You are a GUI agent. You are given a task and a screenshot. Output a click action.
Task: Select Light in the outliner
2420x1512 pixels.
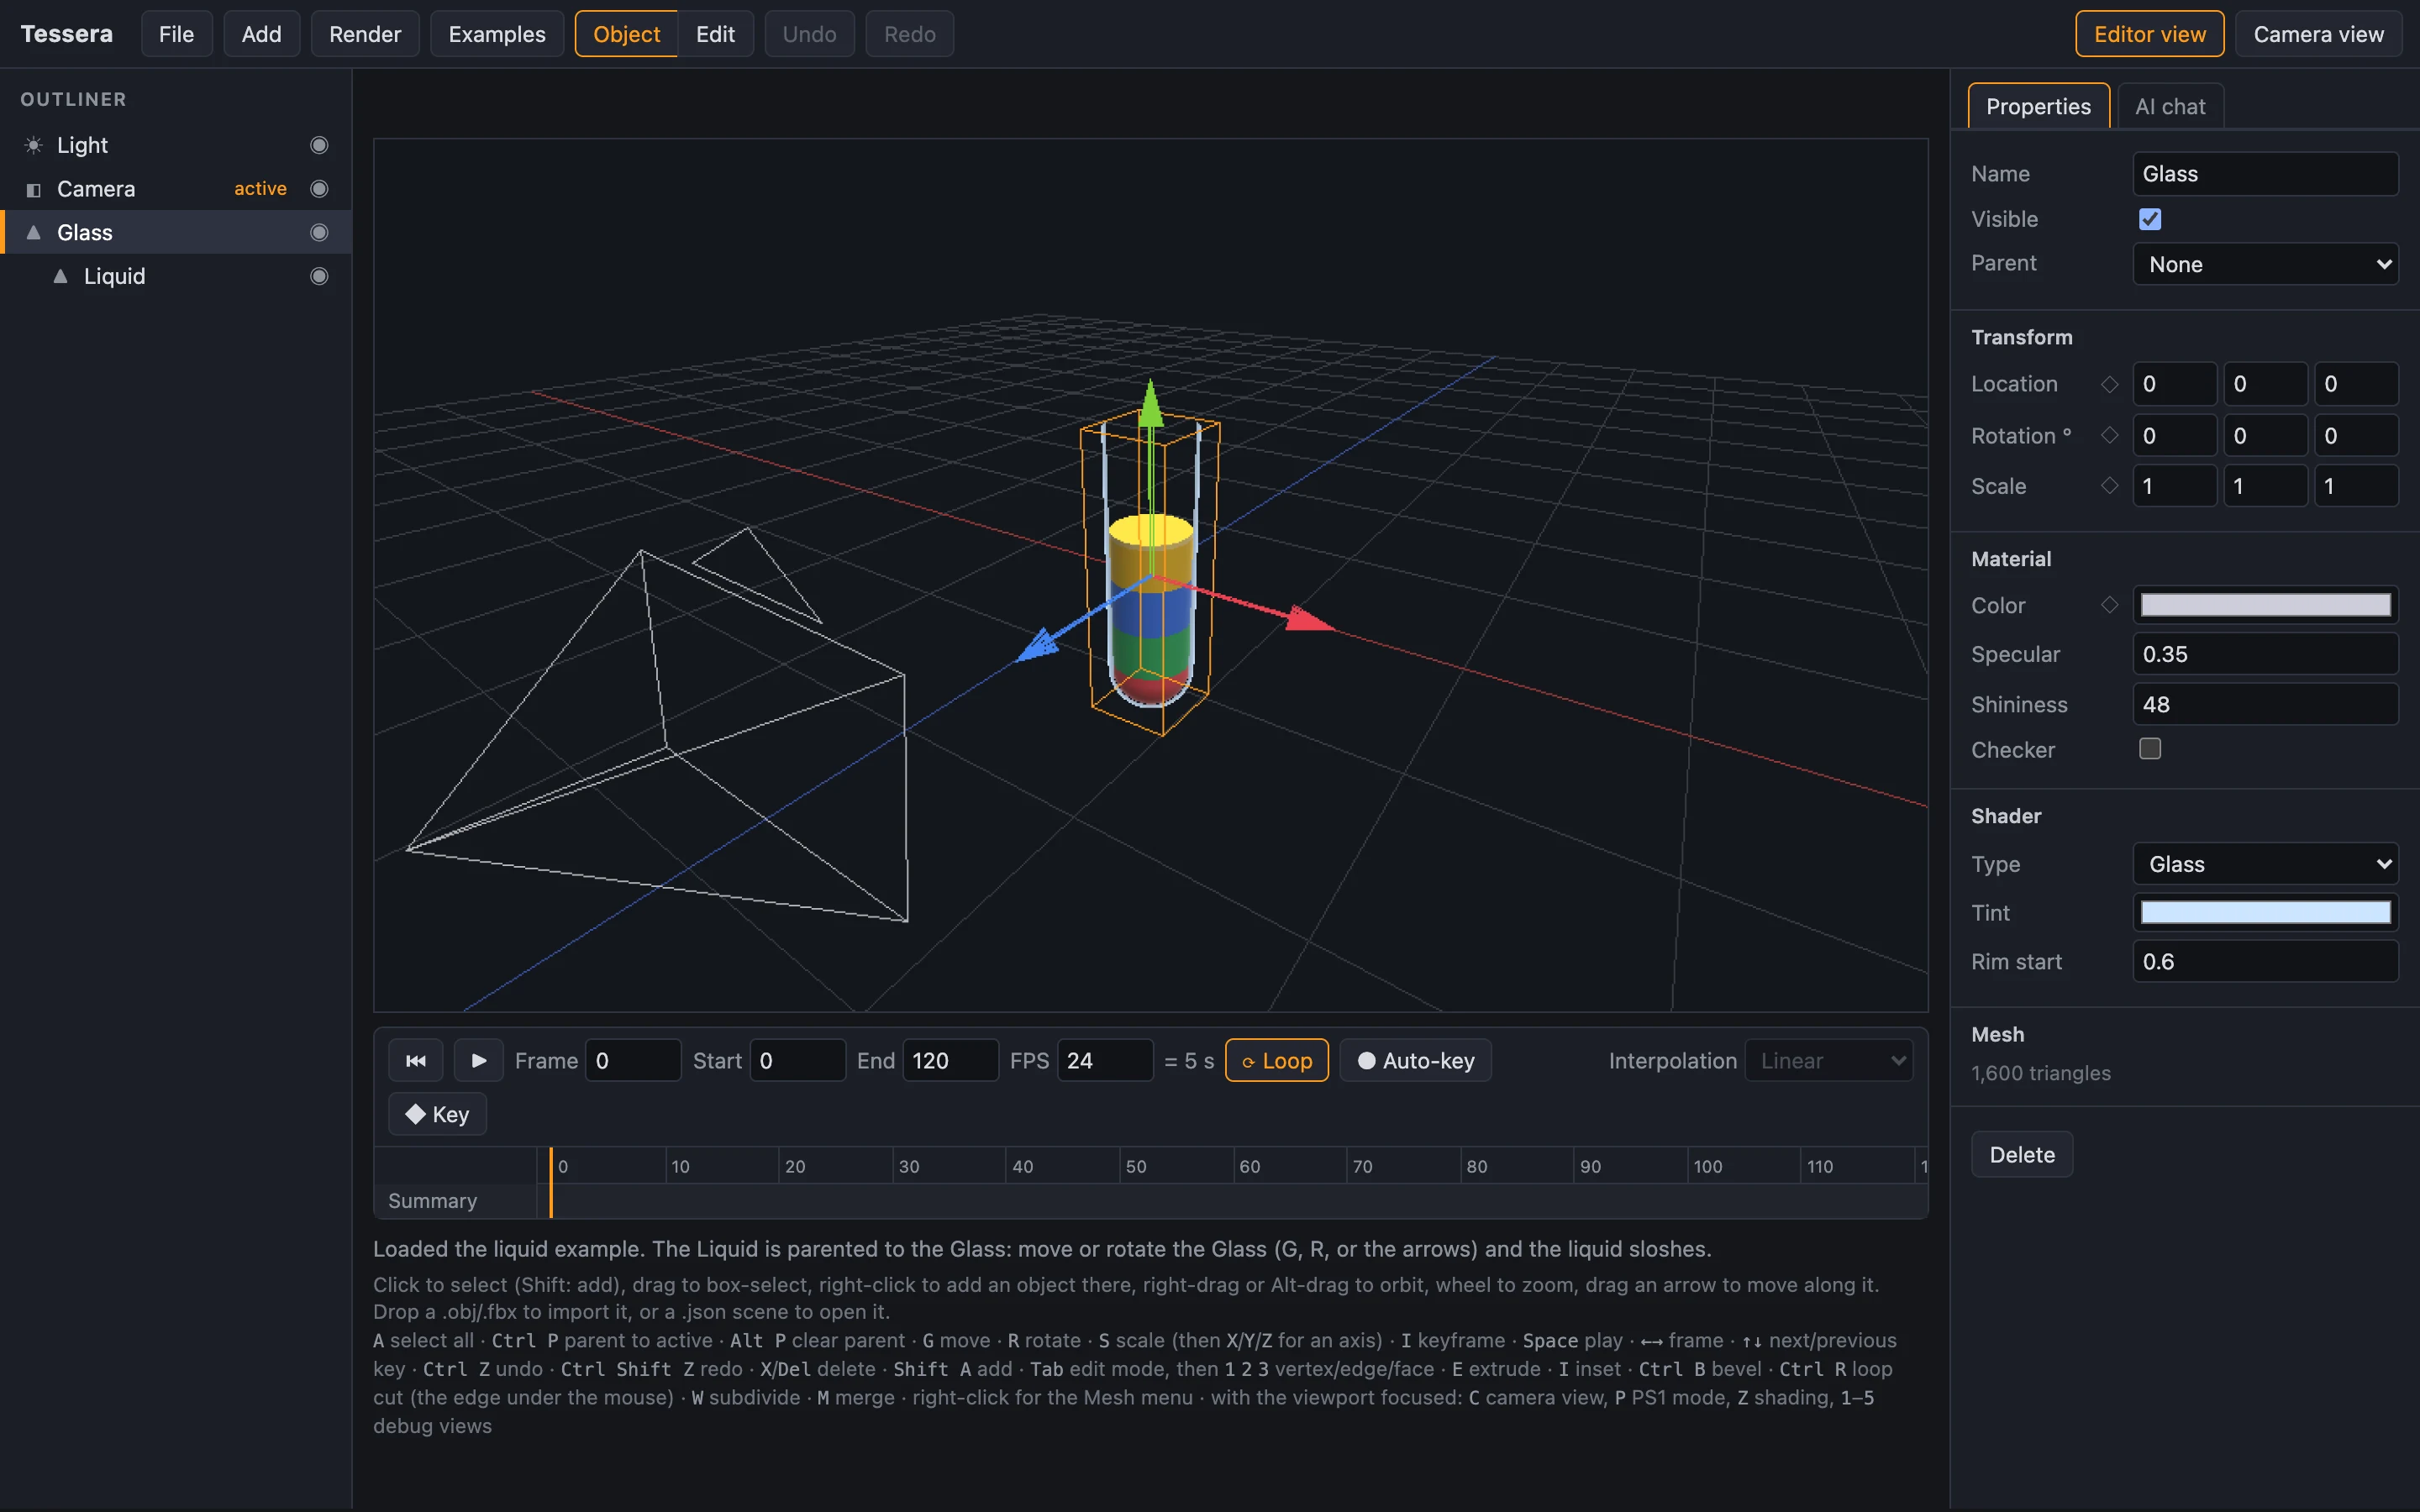(x=176, y=145)
